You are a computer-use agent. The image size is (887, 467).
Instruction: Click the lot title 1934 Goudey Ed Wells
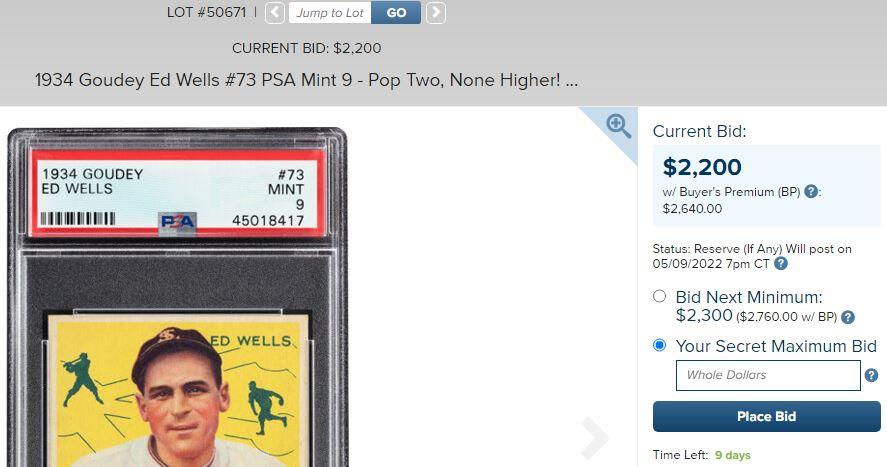[306, 80]
